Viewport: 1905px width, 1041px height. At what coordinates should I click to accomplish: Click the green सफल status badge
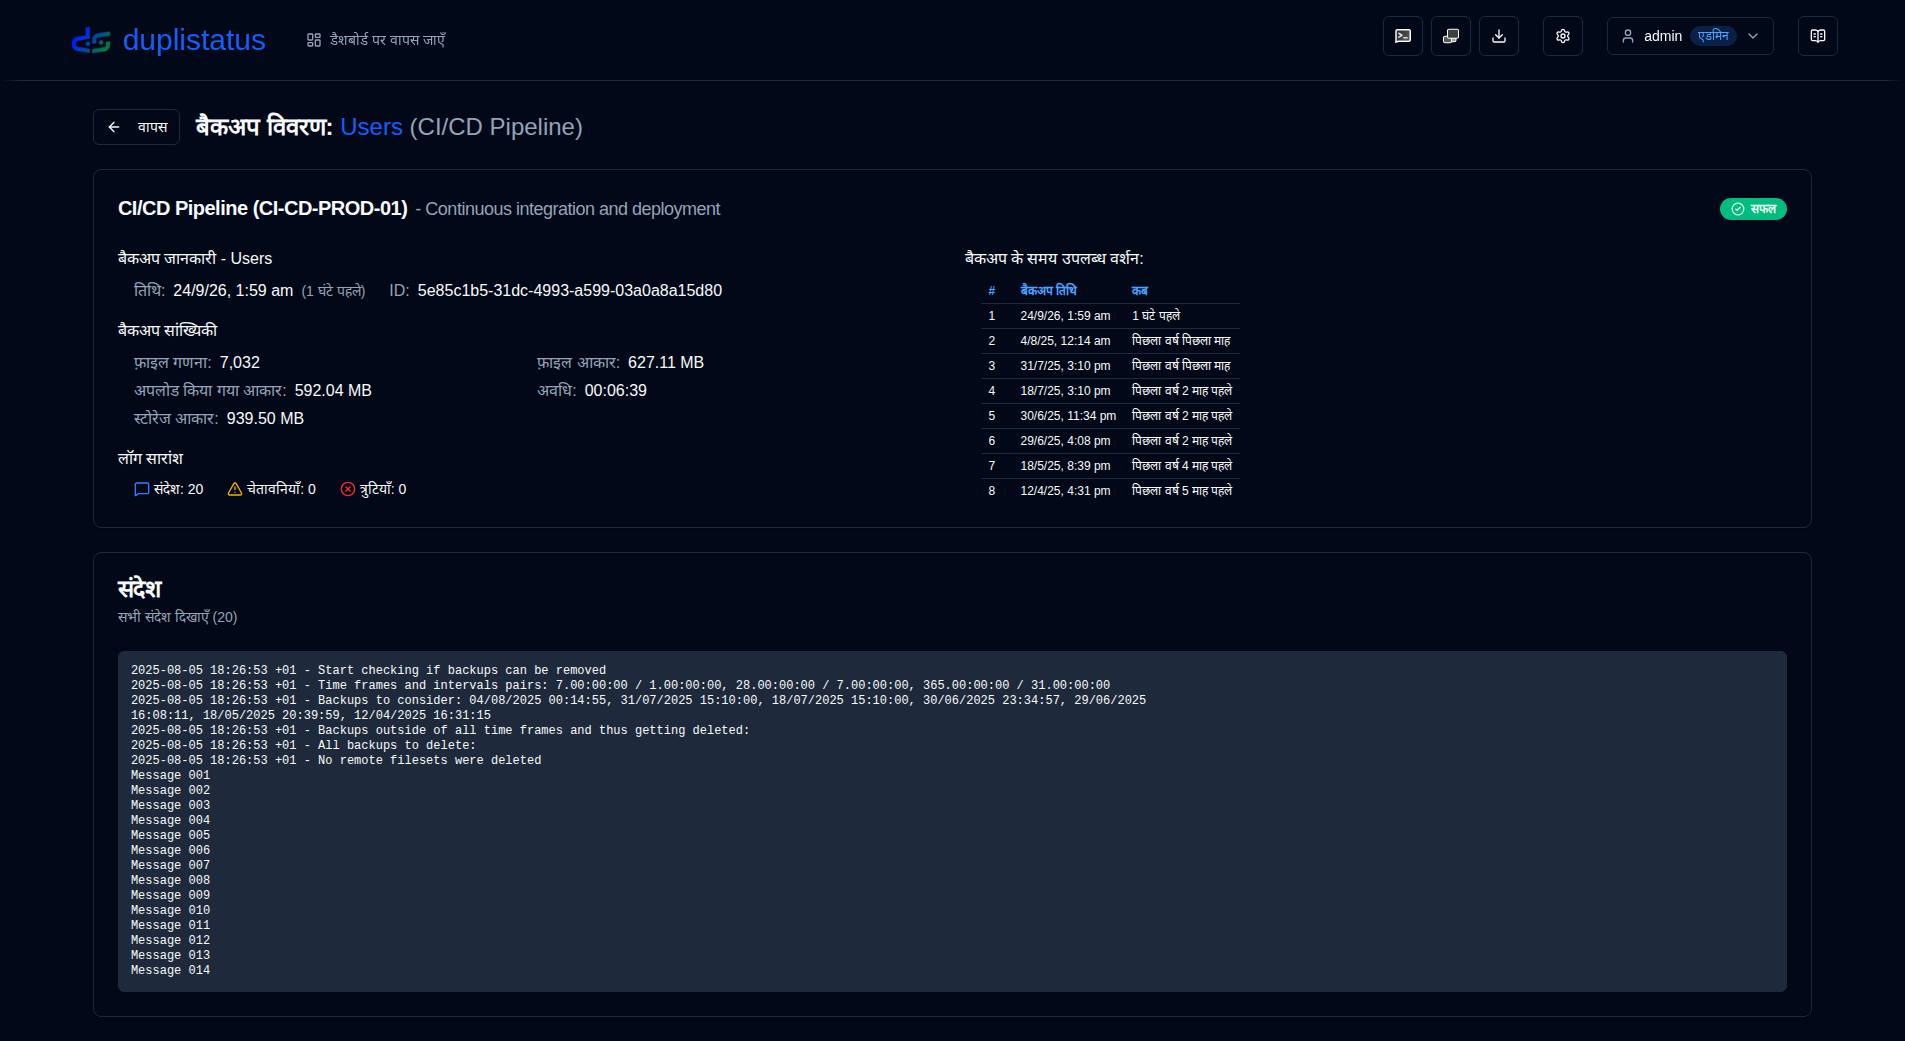click(x=1753, y=209)
